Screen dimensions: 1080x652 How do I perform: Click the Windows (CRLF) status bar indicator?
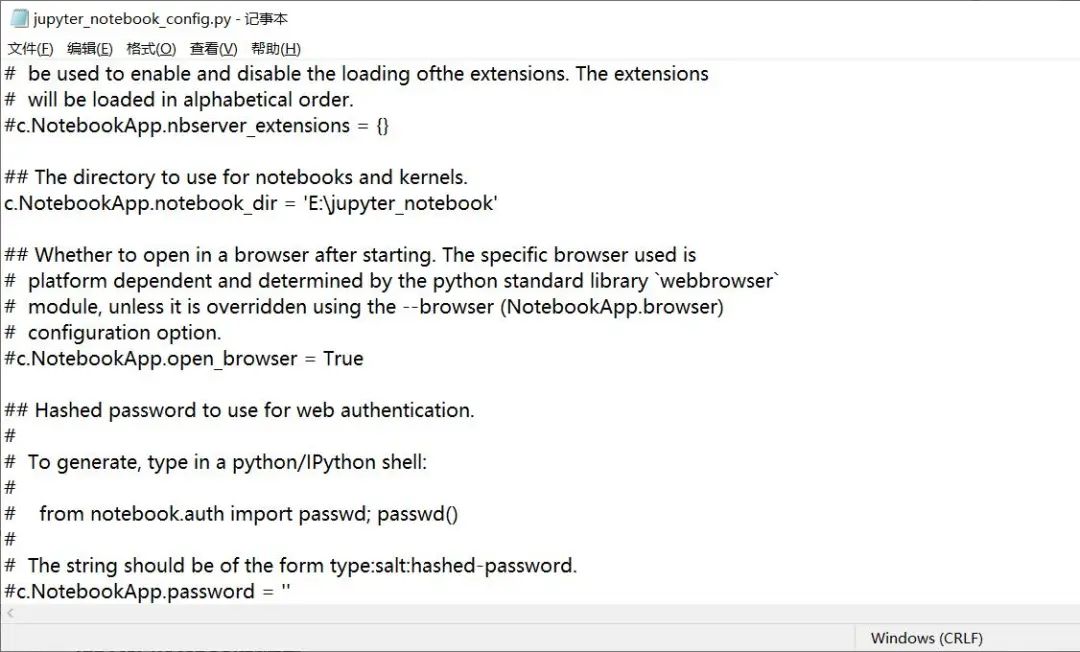coord(926,638)
